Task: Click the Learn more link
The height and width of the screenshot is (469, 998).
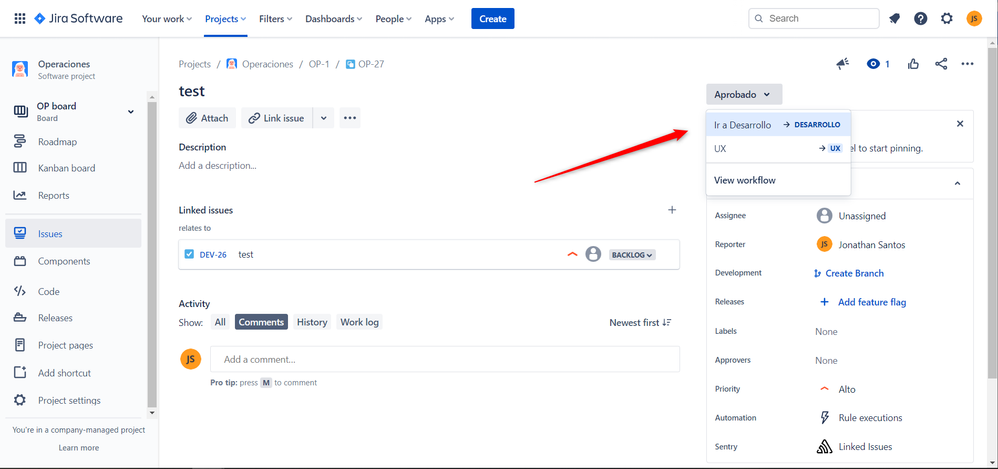Action: tap(79, 447)
